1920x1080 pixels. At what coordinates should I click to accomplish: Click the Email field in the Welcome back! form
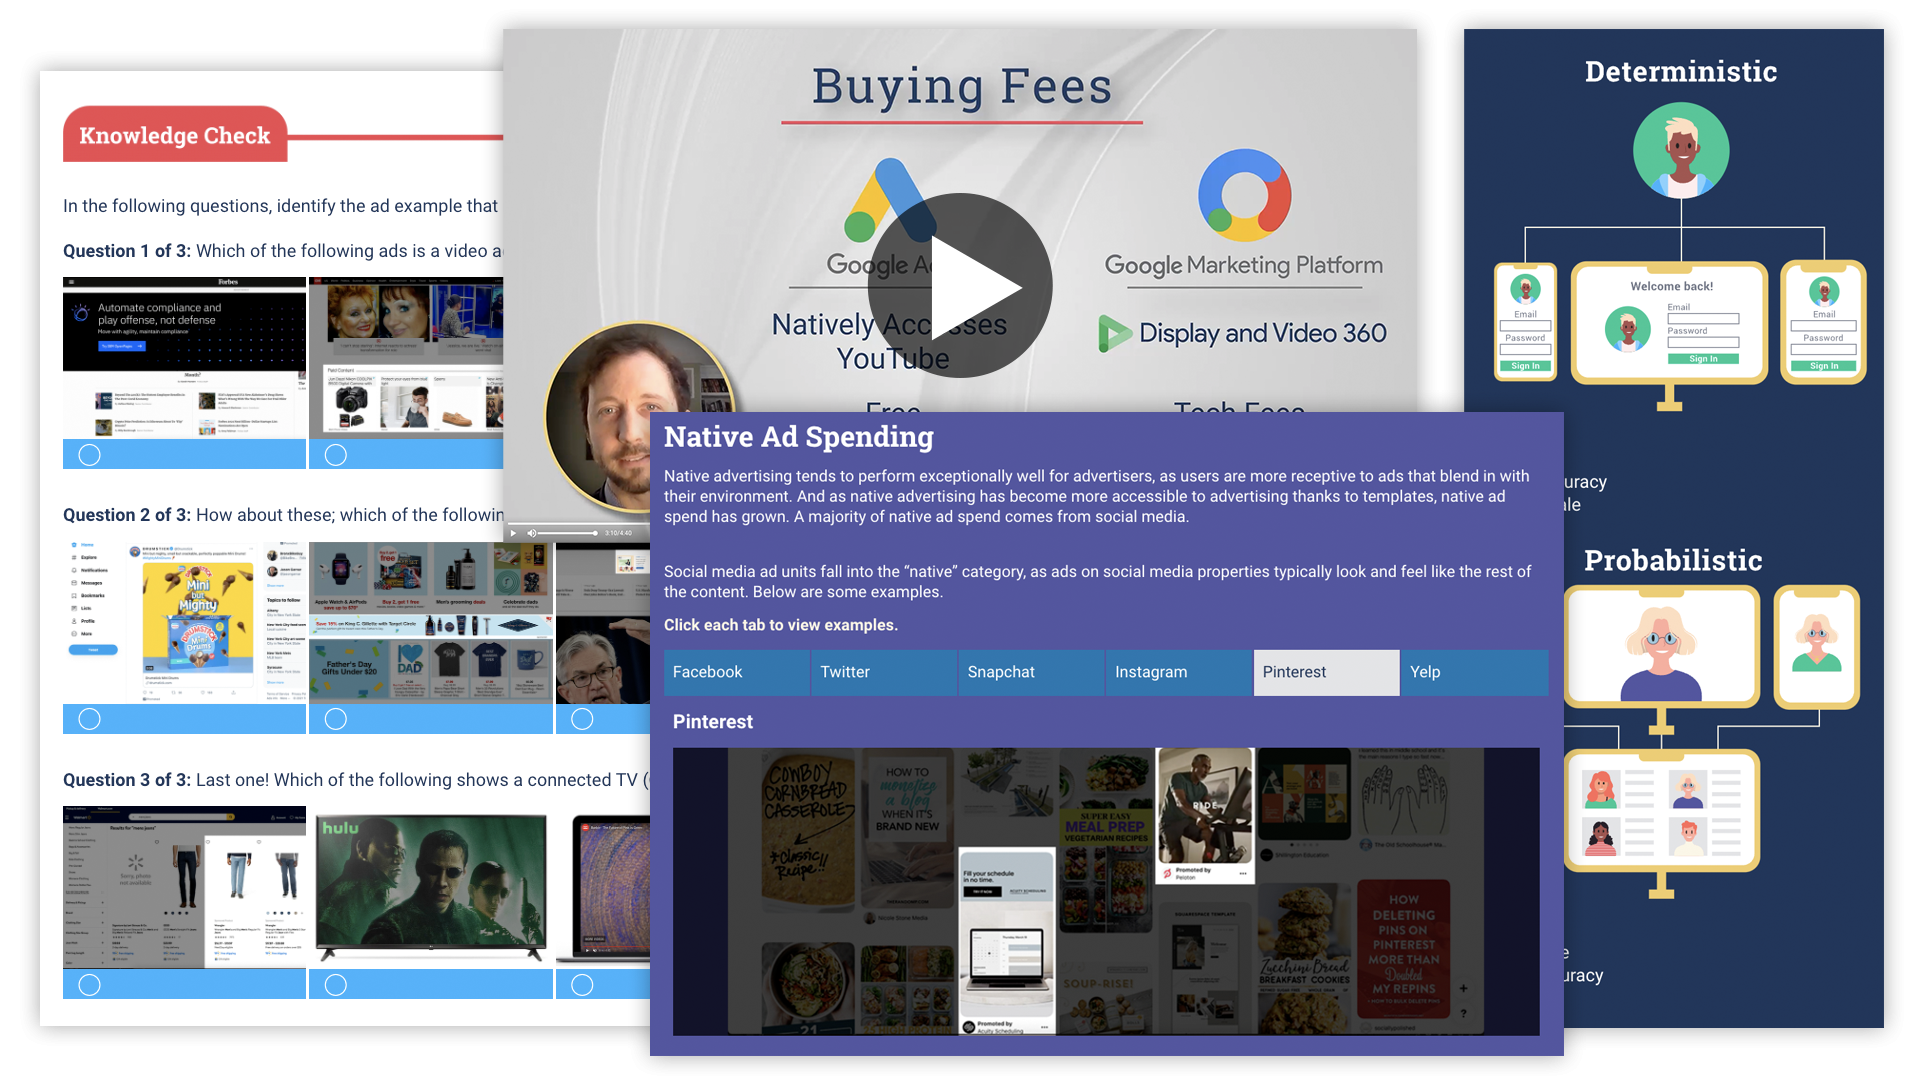point(1703,319)
